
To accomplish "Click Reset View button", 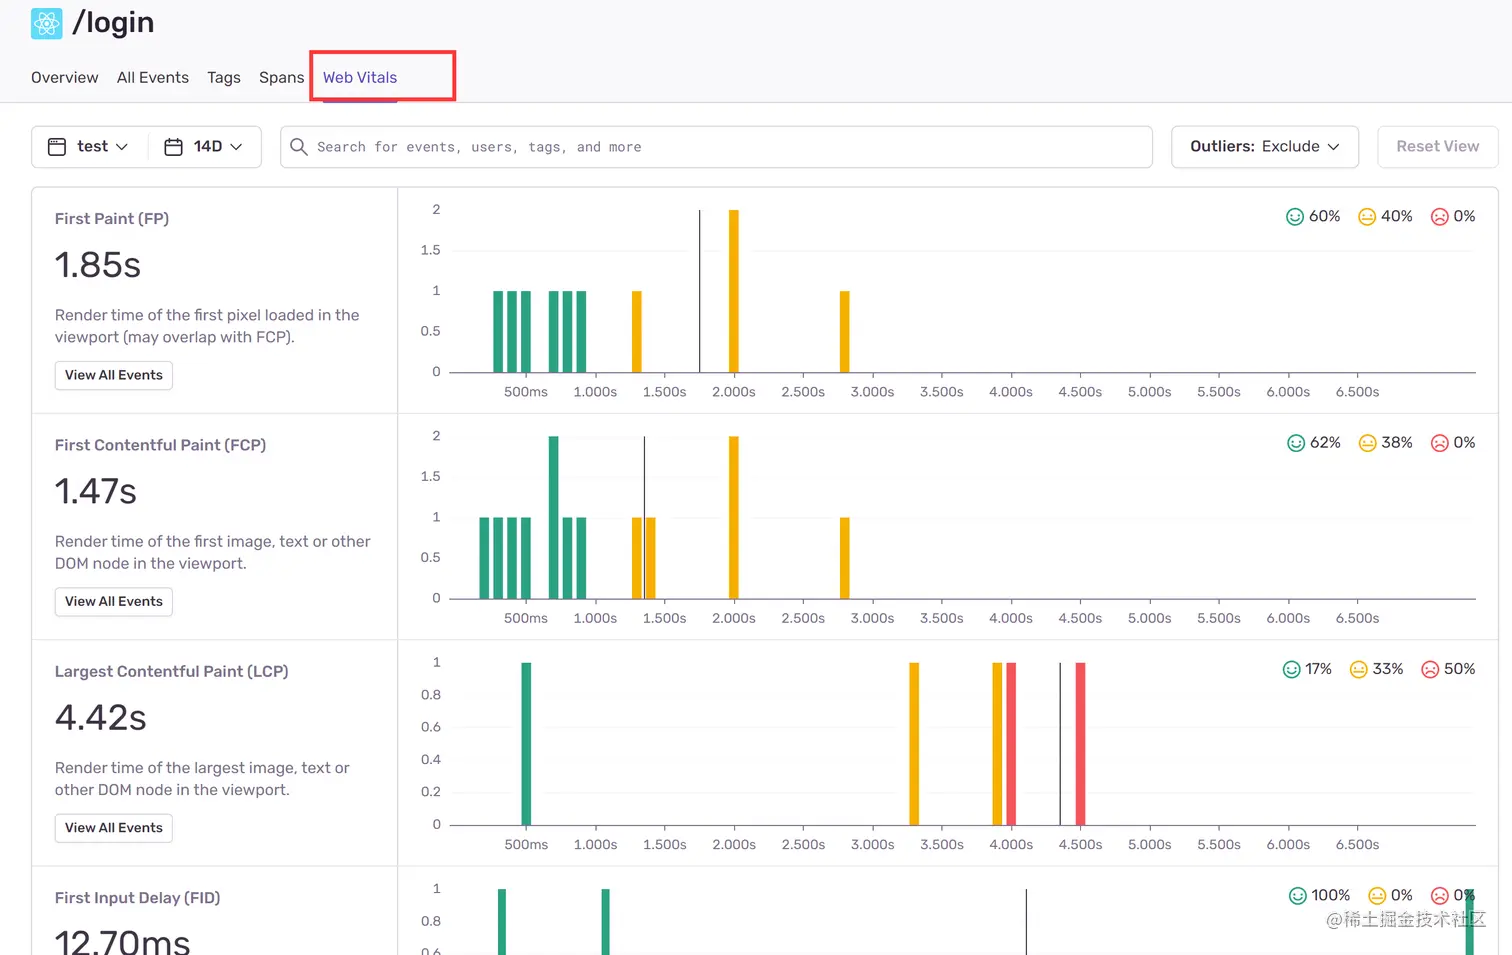I will [1437, 146].
